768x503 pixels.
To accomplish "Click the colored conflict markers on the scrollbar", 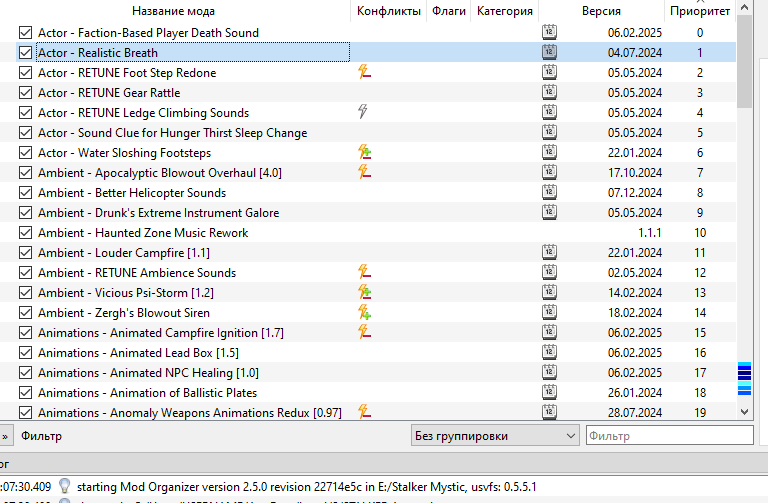I will 744,378.
